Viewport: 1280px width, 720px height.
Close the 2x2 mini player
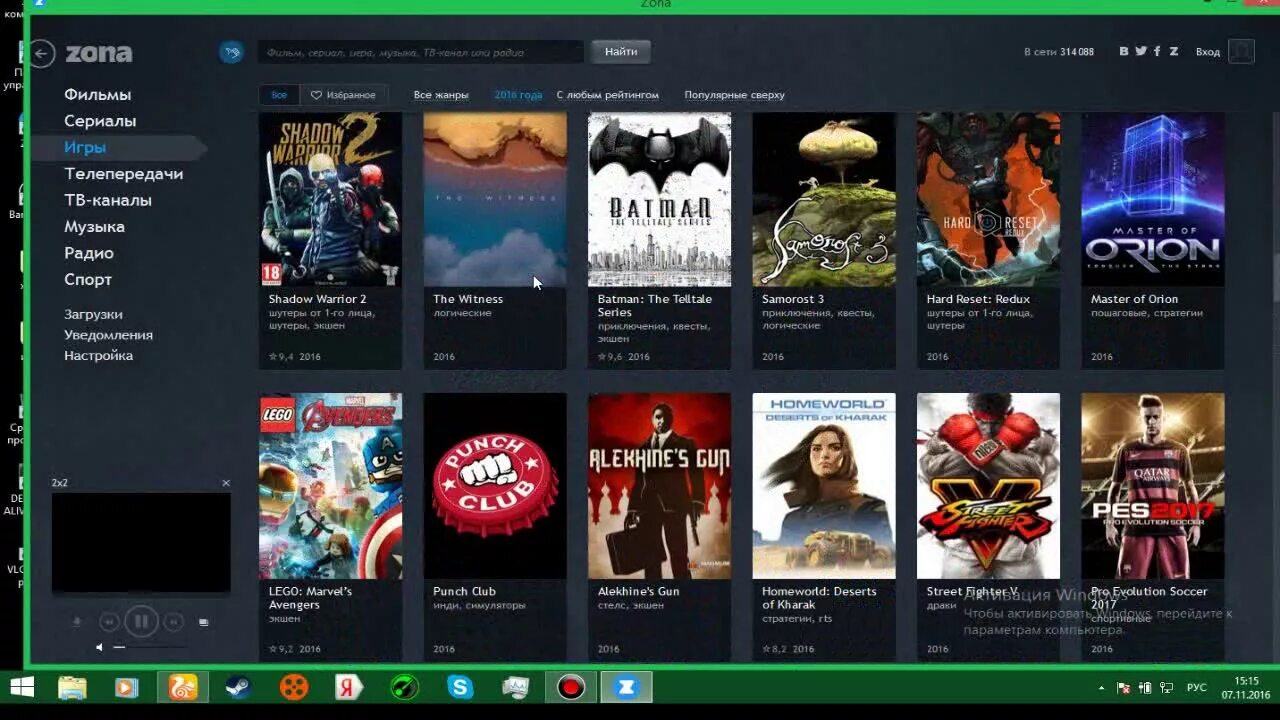[x=226, y=483]
